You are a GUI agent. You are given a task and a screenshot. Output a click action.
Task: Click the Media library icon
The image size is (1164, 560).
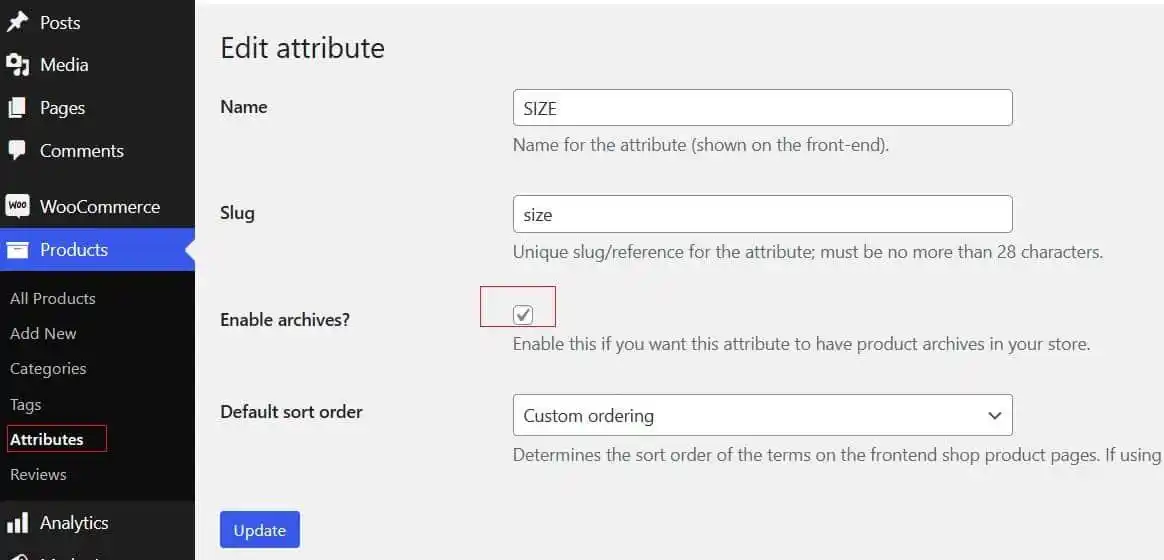click(x=17, y=65)
